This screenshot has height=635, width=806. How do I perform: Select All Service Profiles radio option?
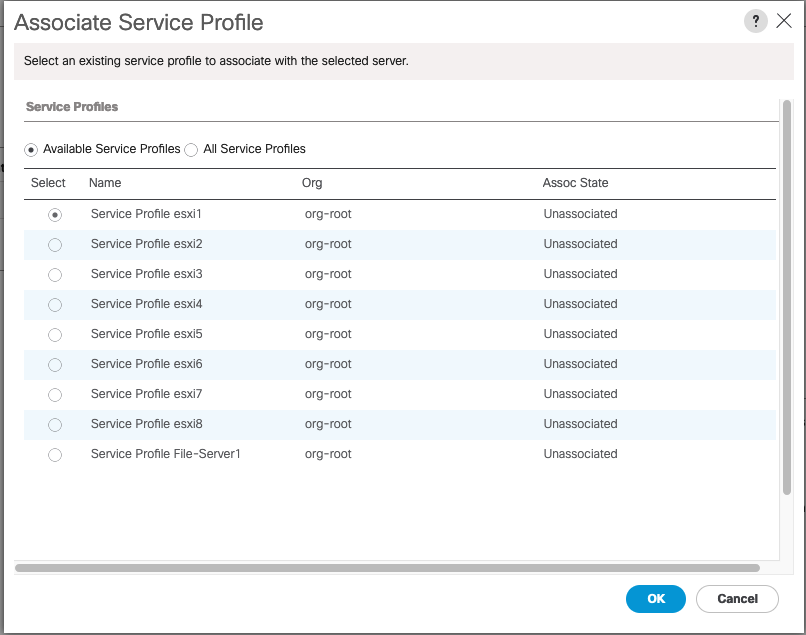191,150
